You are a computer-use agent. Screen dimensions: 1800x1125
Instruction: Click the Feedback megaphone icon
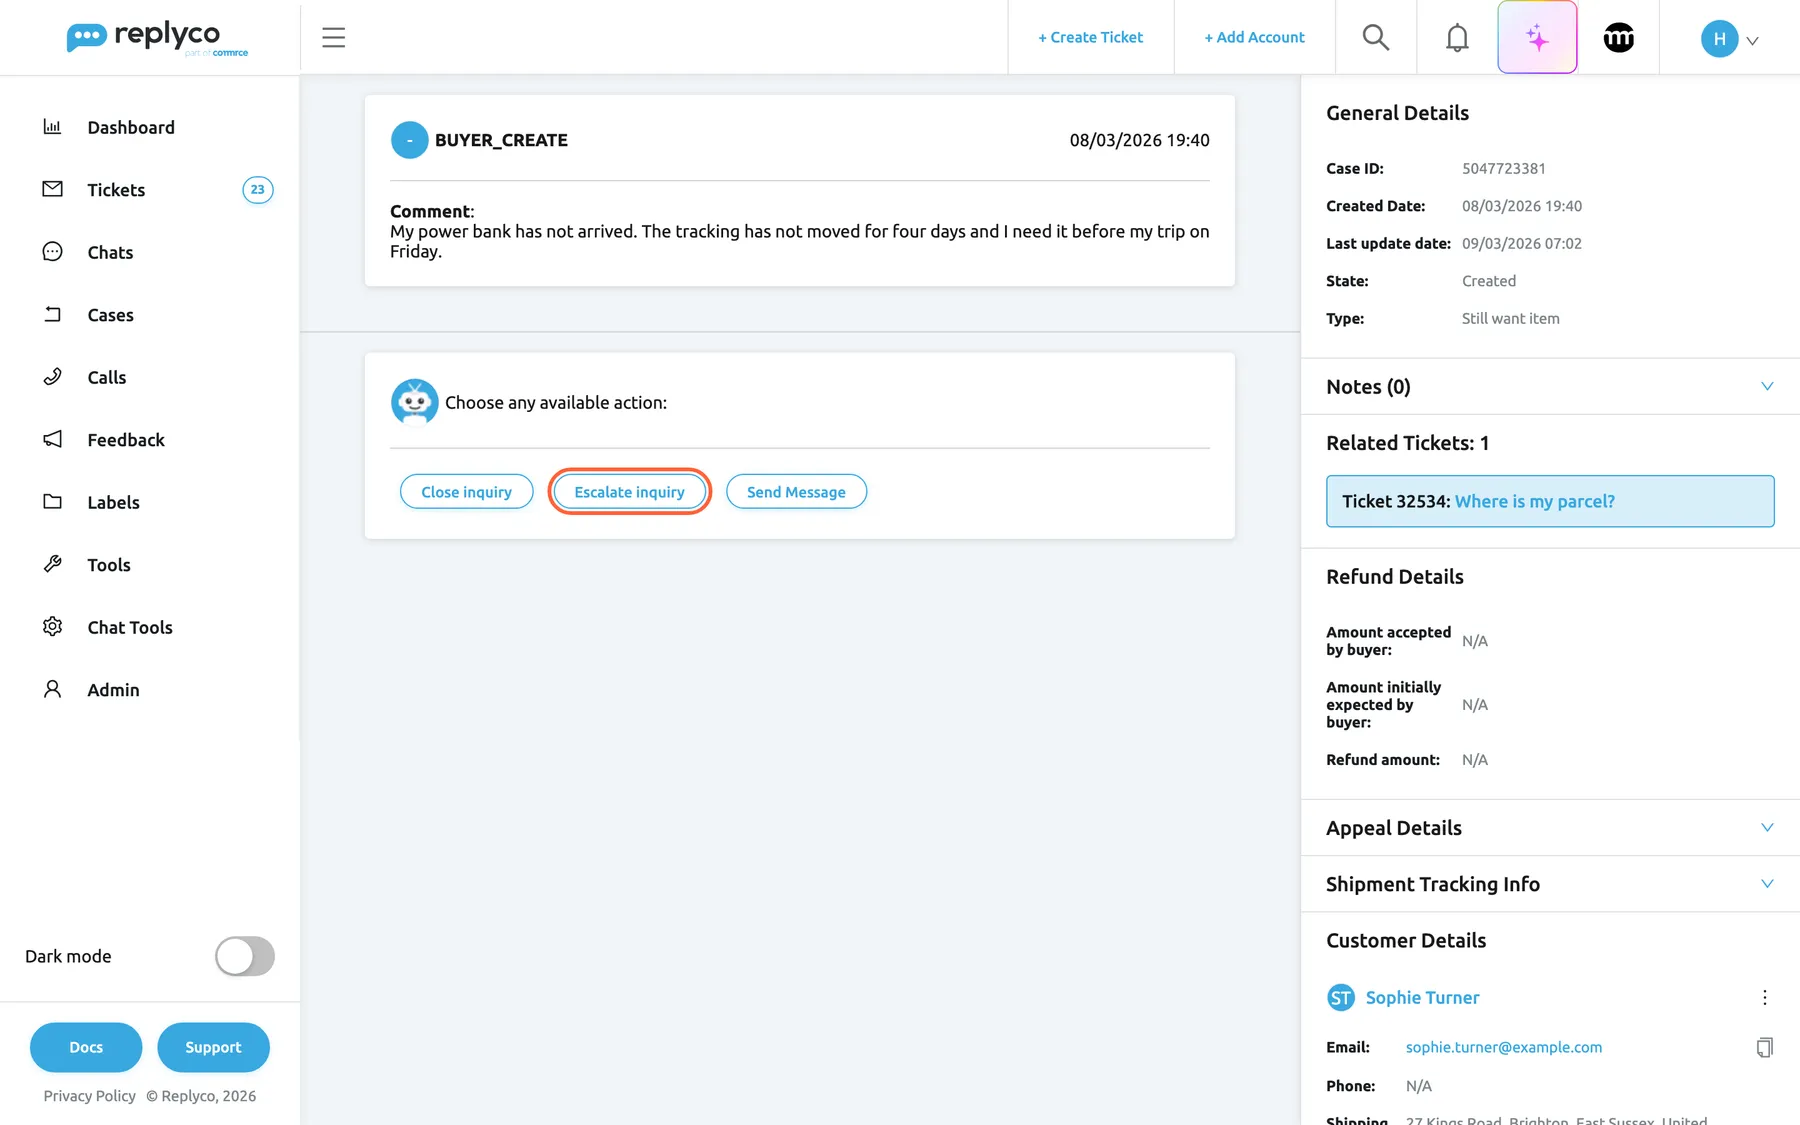click(x=53, y=439)
